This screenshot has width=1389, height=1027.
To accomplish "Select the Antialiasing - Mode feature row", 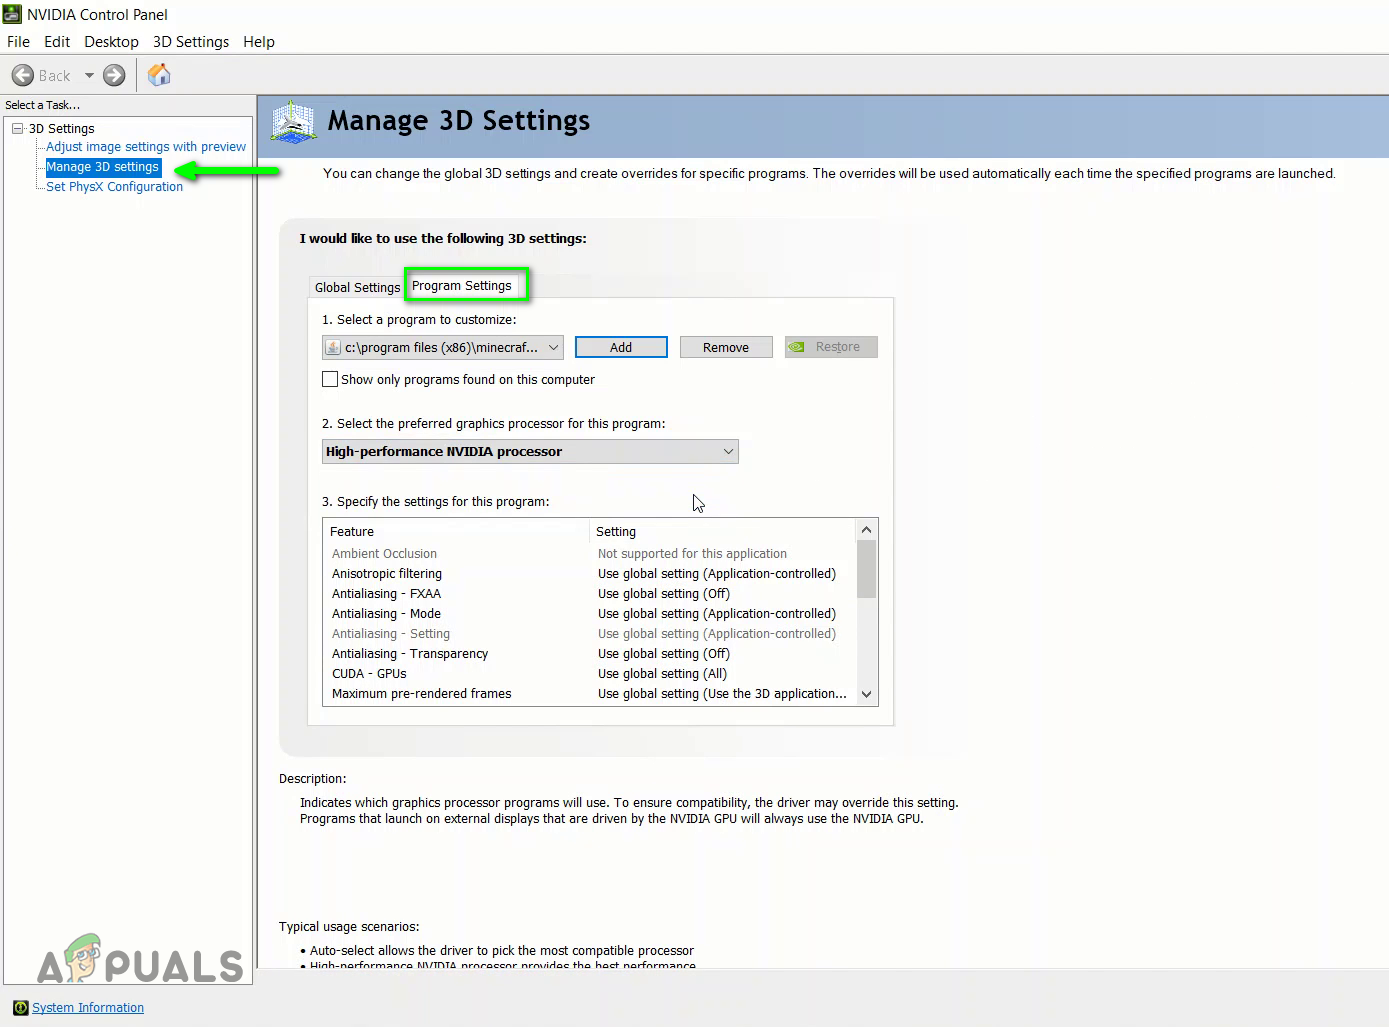I will point(590,613).
